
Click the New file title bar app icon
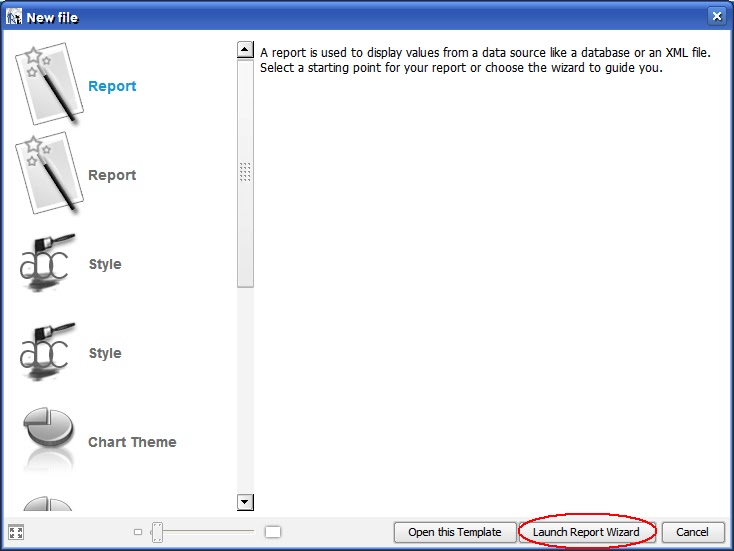pyautogui.click(x=14, y=17)
